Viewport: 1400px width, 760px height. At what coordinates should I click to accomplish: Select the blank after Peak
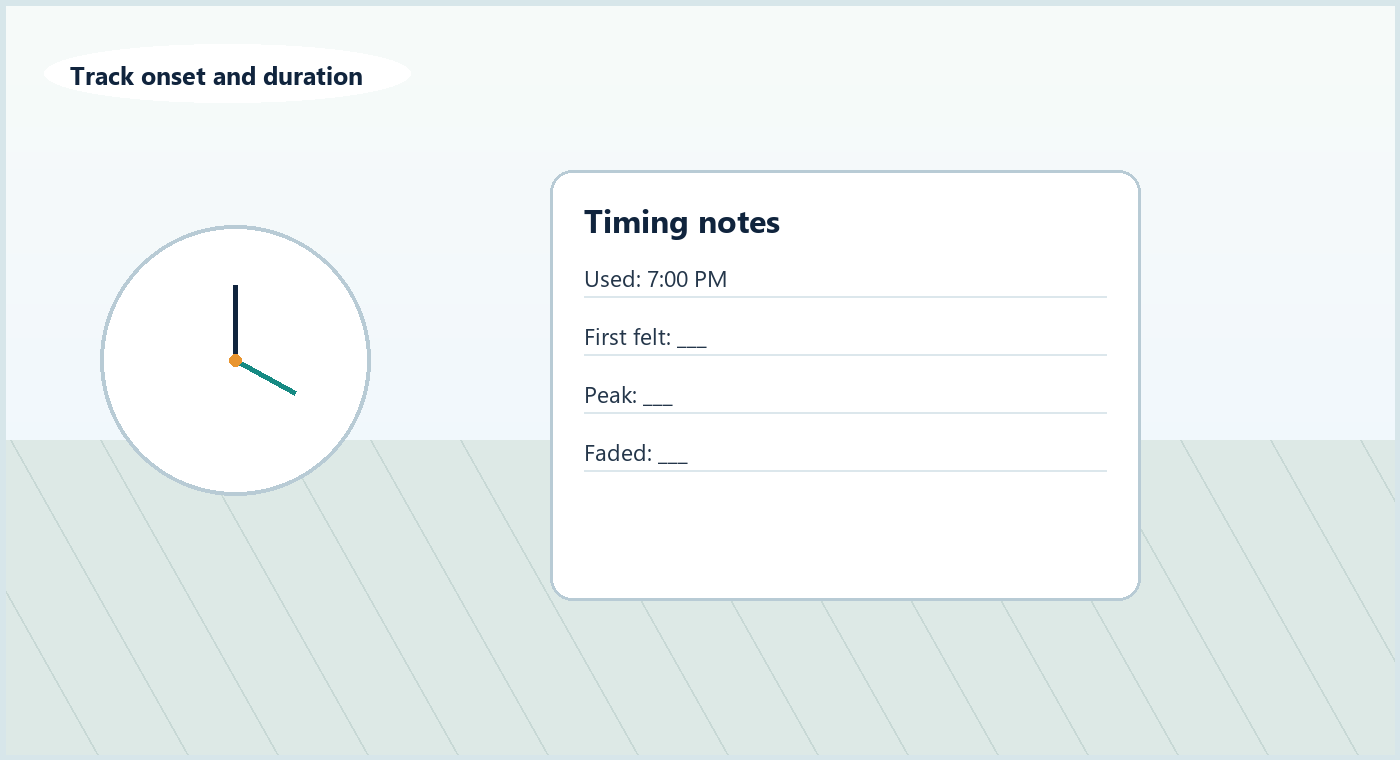658,398
